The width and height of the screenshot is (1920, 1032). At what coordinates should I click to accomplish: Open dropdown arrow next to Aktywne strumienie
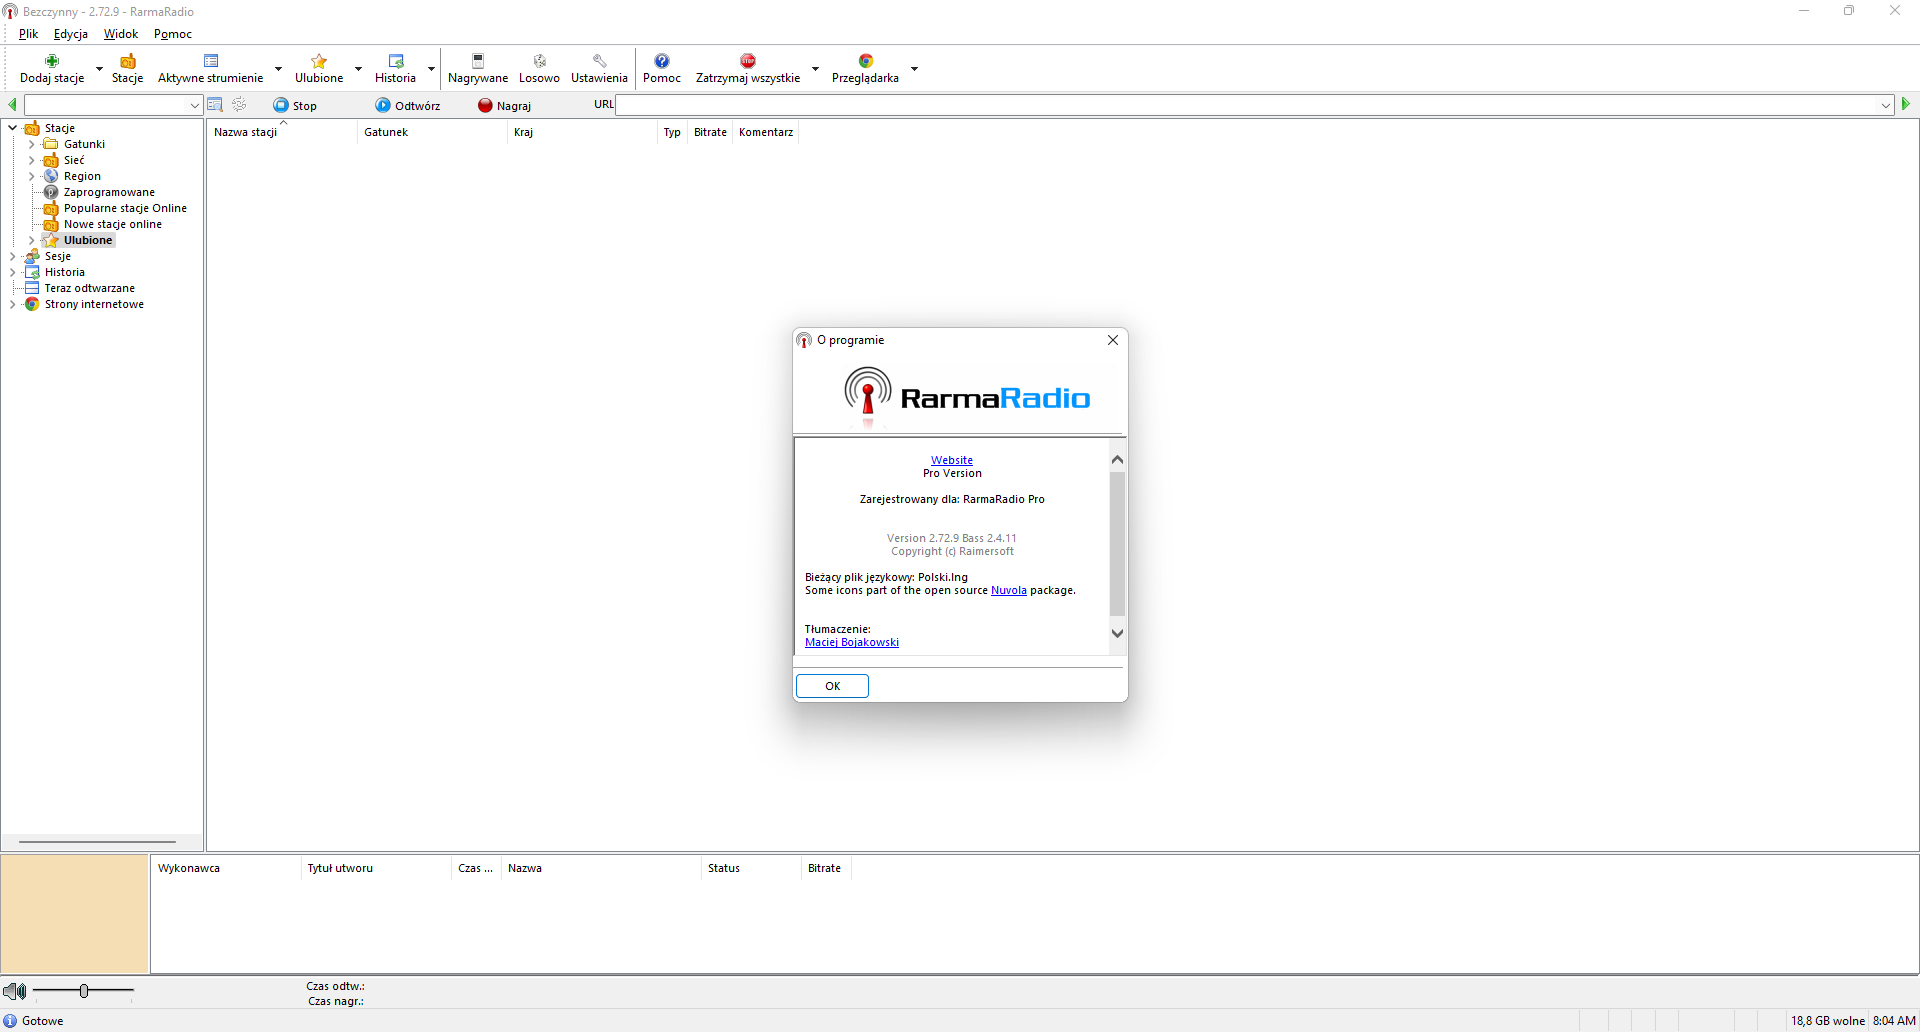278,69
